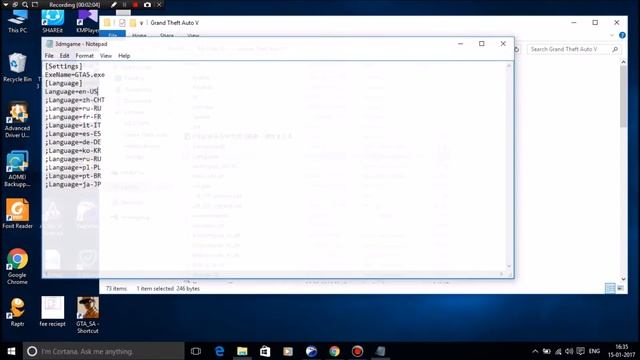
Task: Open the Help menu in Notepad
Action: point(124,56)
